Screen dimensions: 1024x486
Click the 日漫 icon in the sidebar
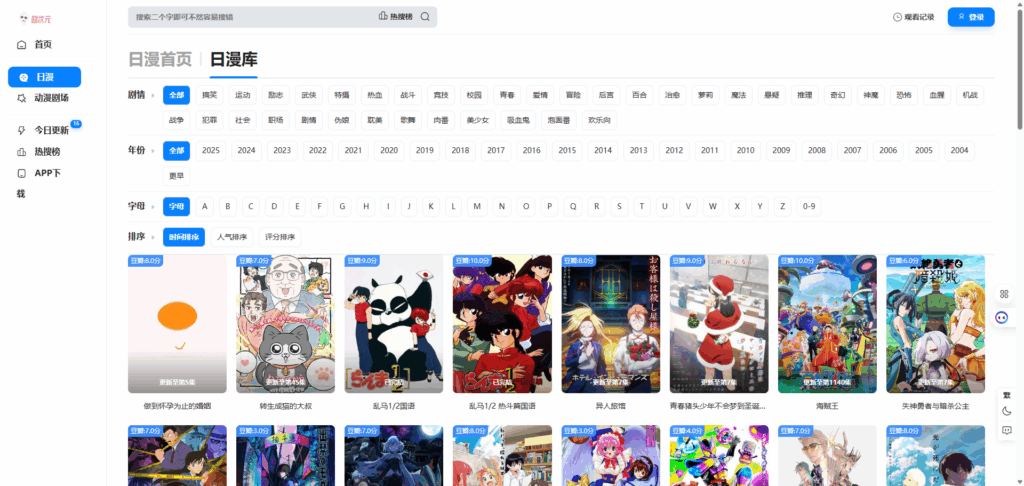coord(24,77)
